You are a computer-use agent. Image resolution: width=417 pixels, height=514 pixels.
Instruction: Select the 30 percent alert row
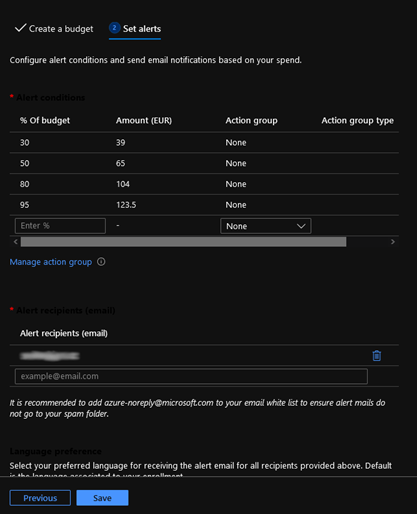[204, 143]
